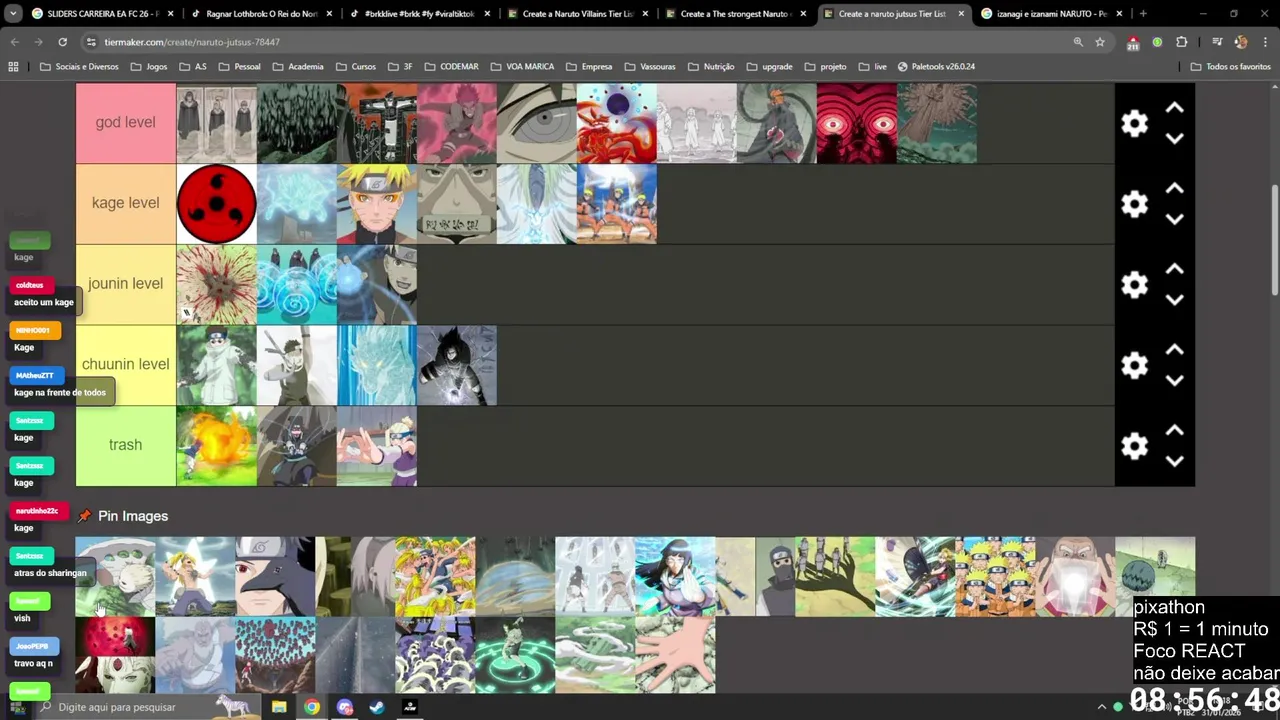
Task: Open settings gear for god level tier
Action: [x=1134, y=123]
